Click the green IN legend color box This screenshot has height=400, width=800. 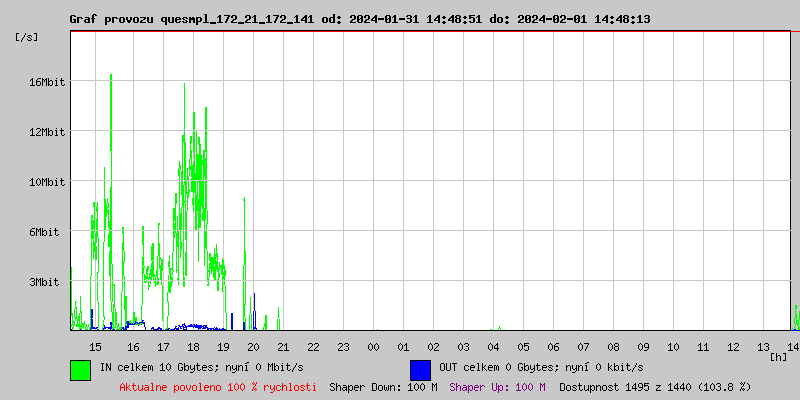pos(80,370)
